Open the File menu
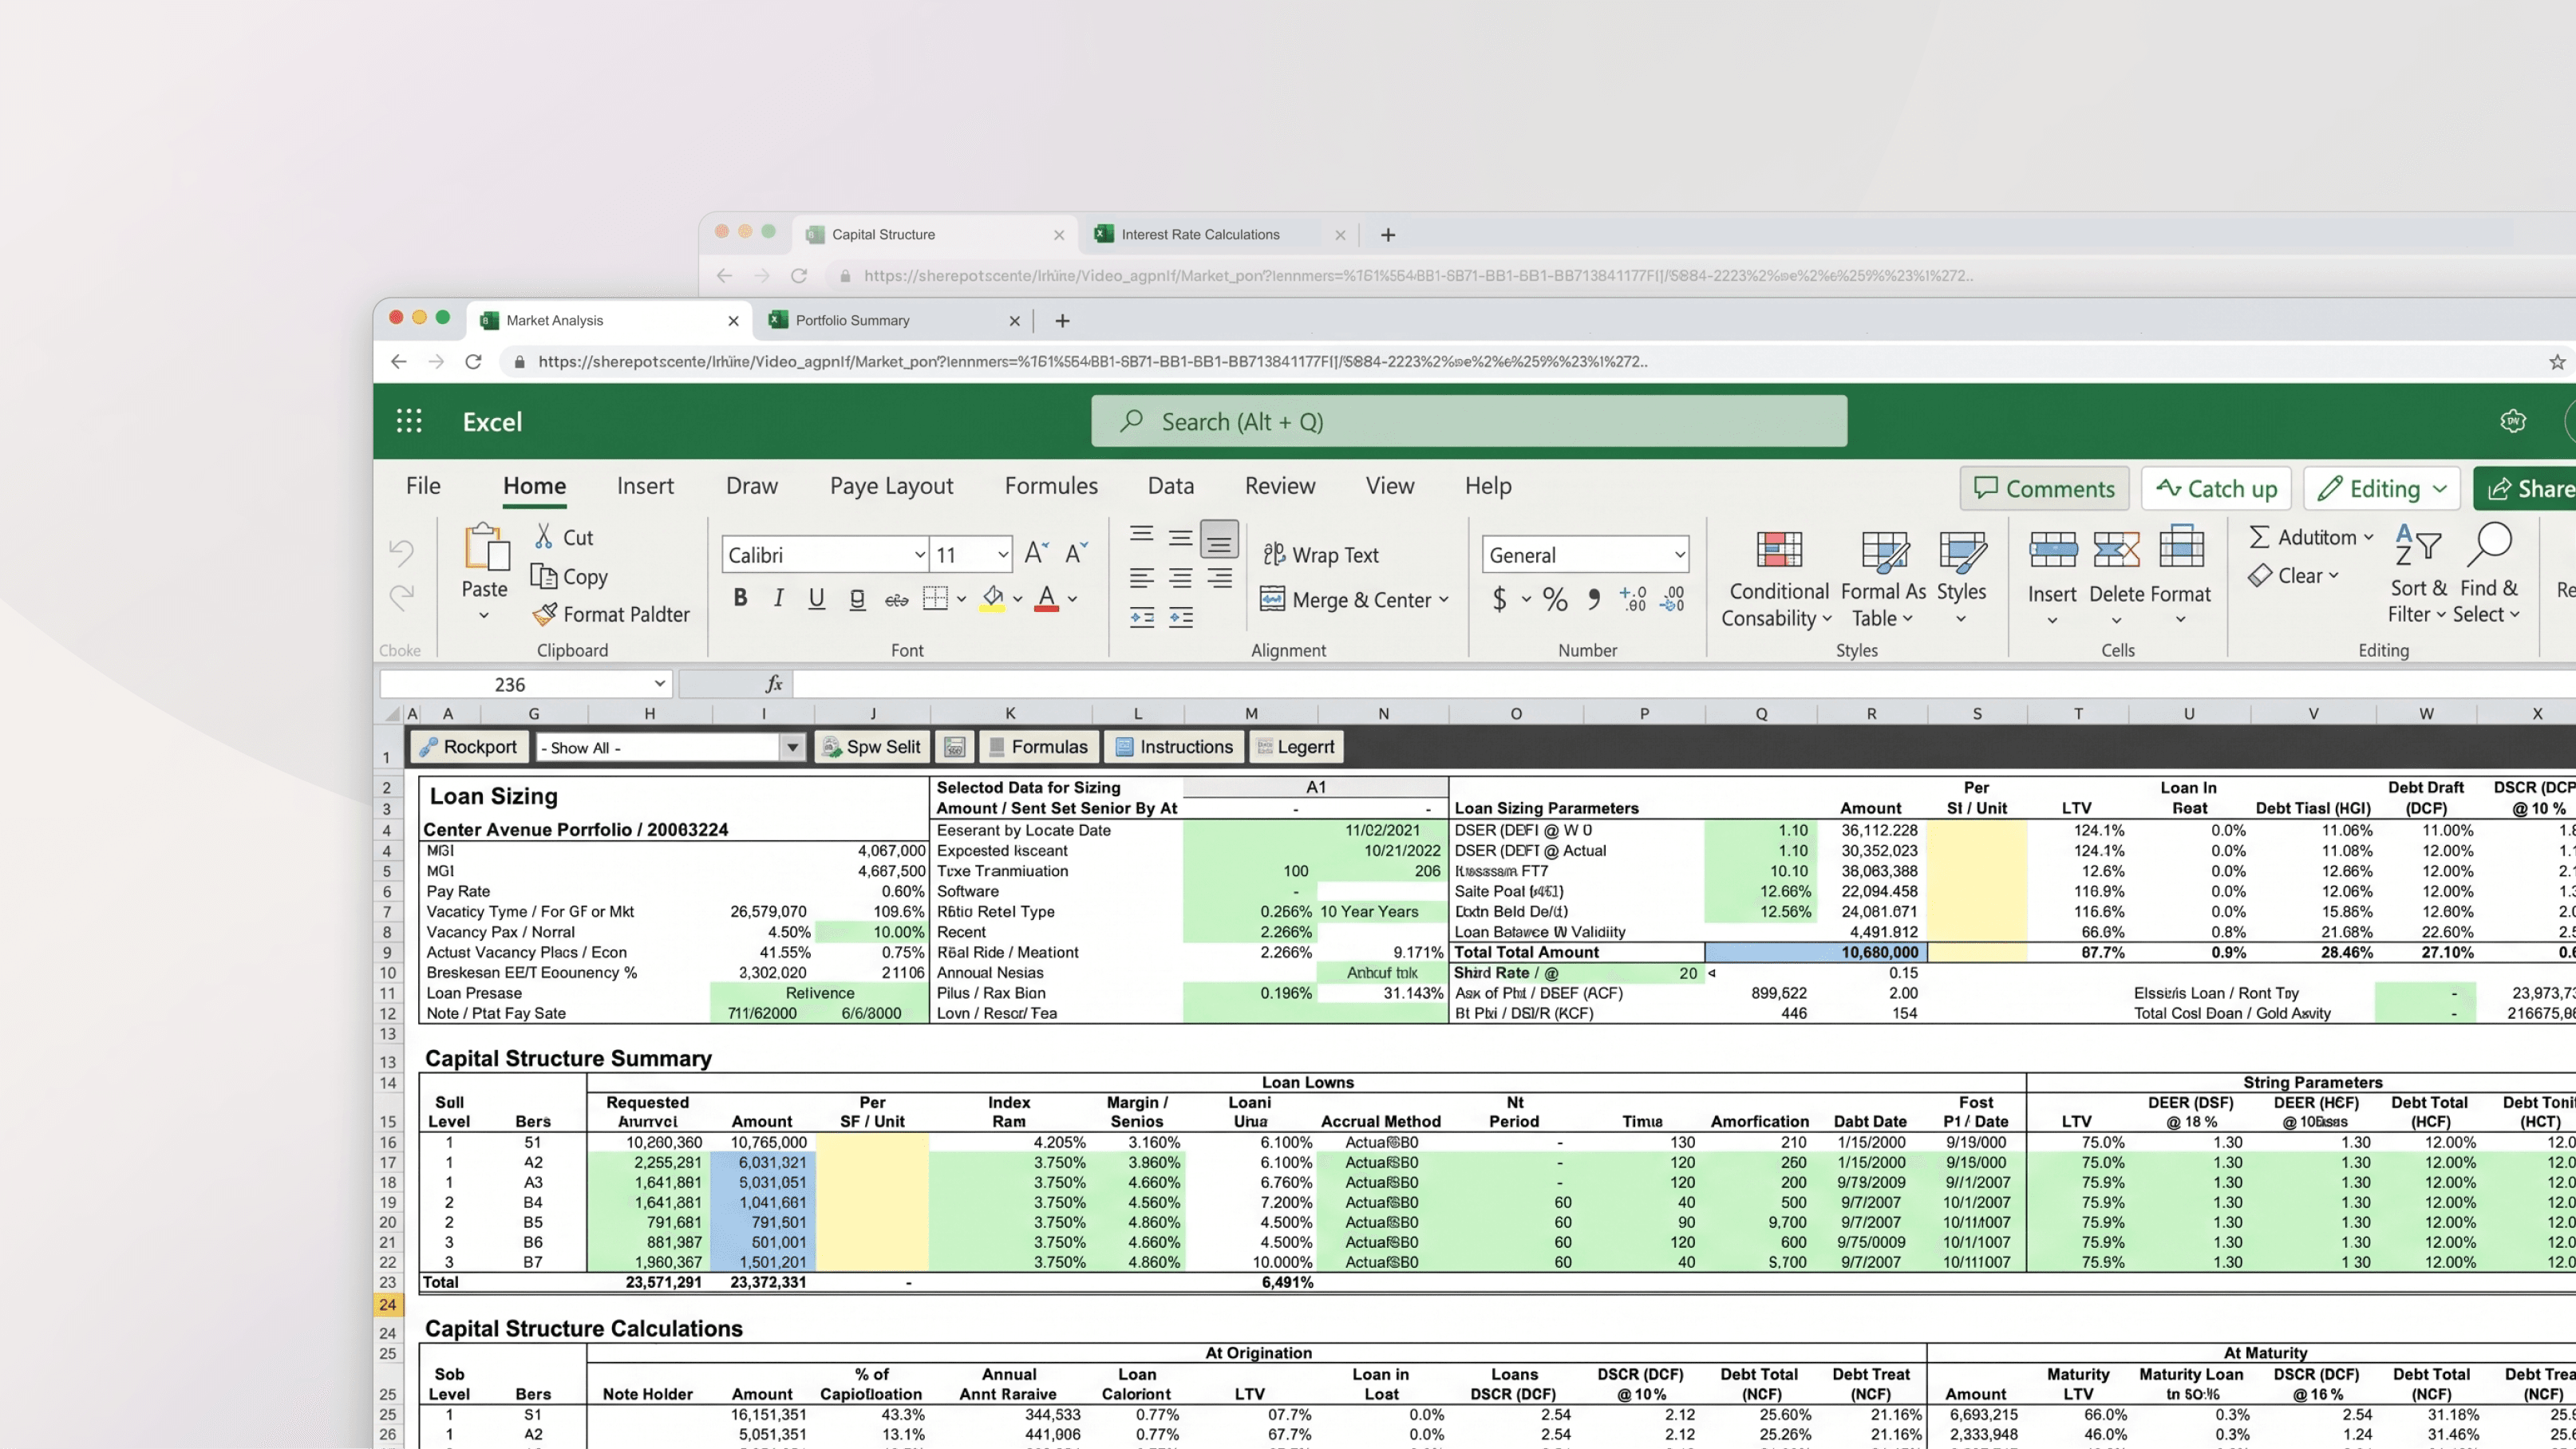This screenshot has width=2576, height=1449. [423, 486]
